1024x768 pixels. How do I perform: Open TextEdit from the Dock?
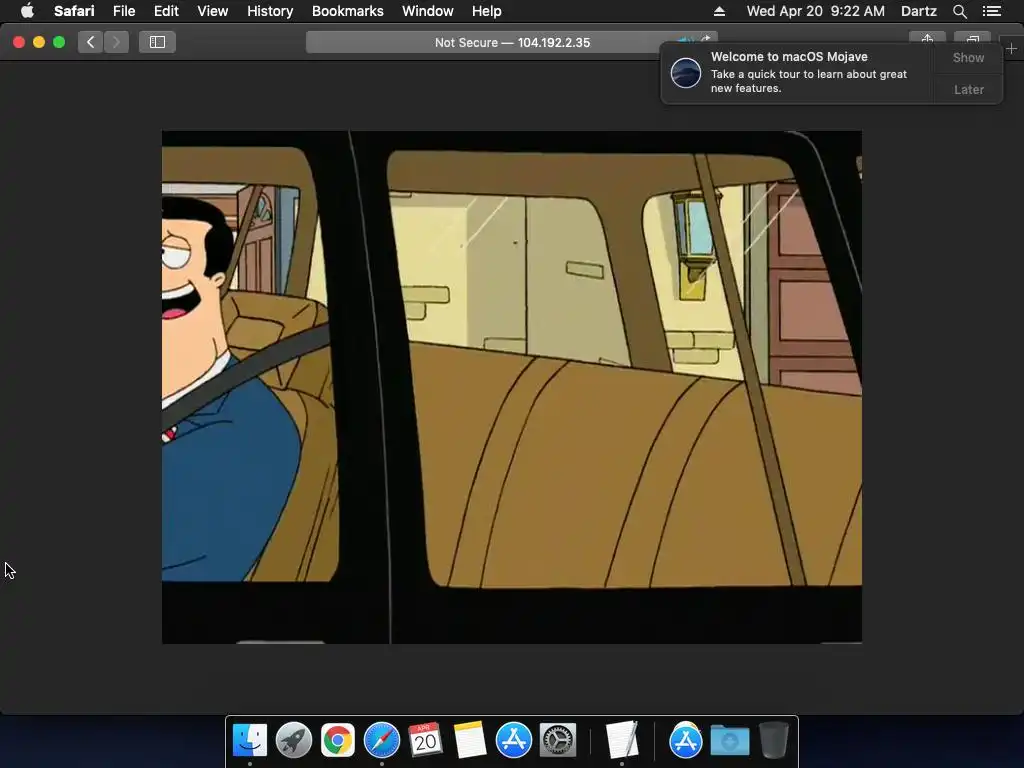click(621, 741)
